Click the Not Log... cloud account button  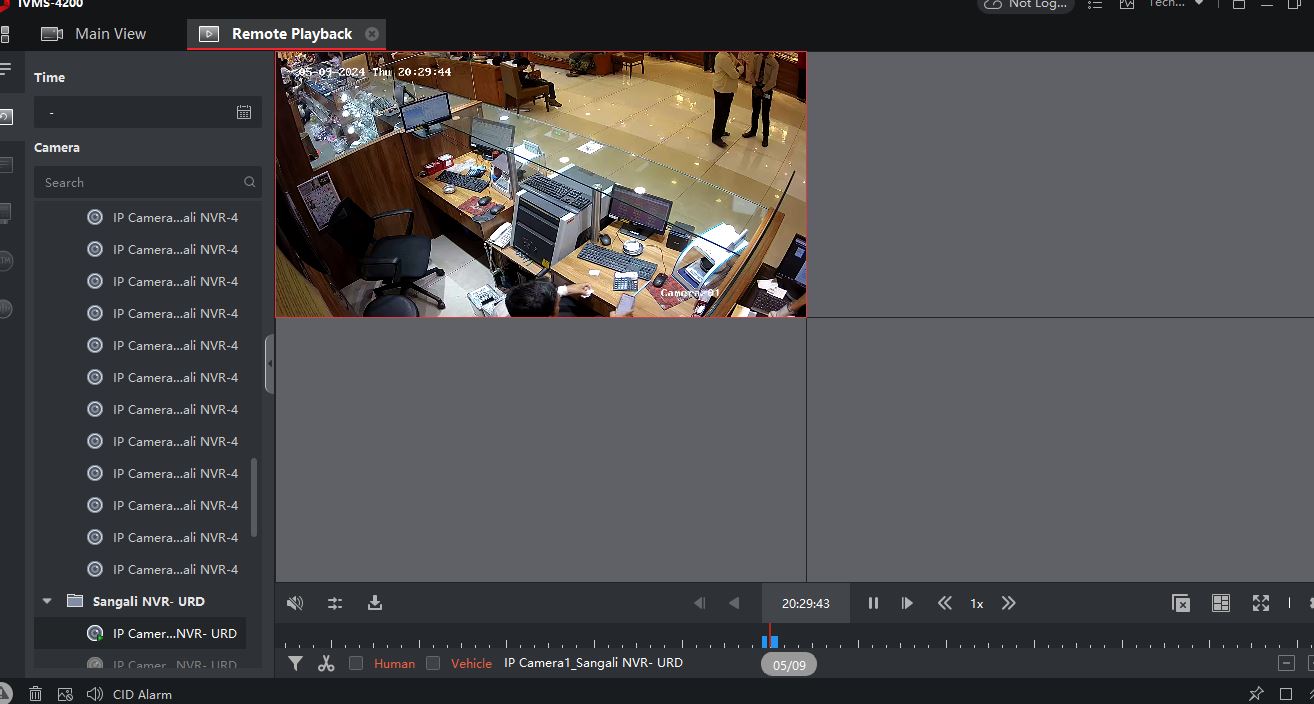click(x=1026, y=5)
